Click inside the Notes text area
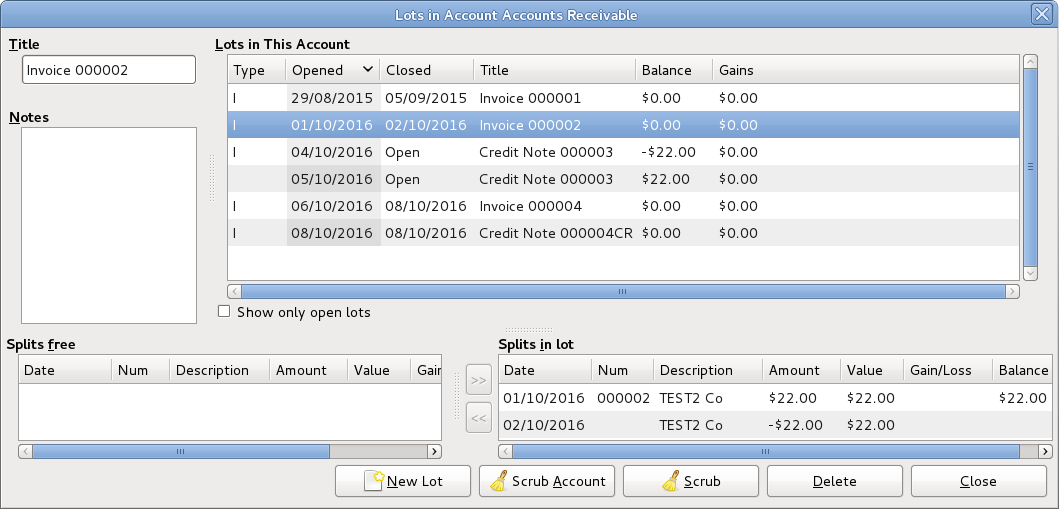The image size is (1059, 509). [x=109, y=225]
